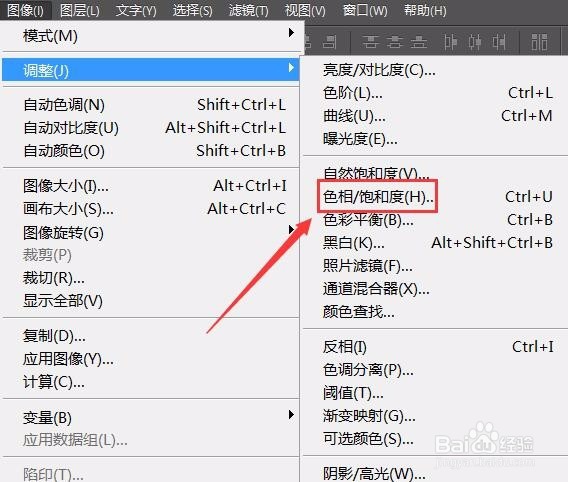Click the align right edges icon
This screenshot has height=482, width=568.
329,42
